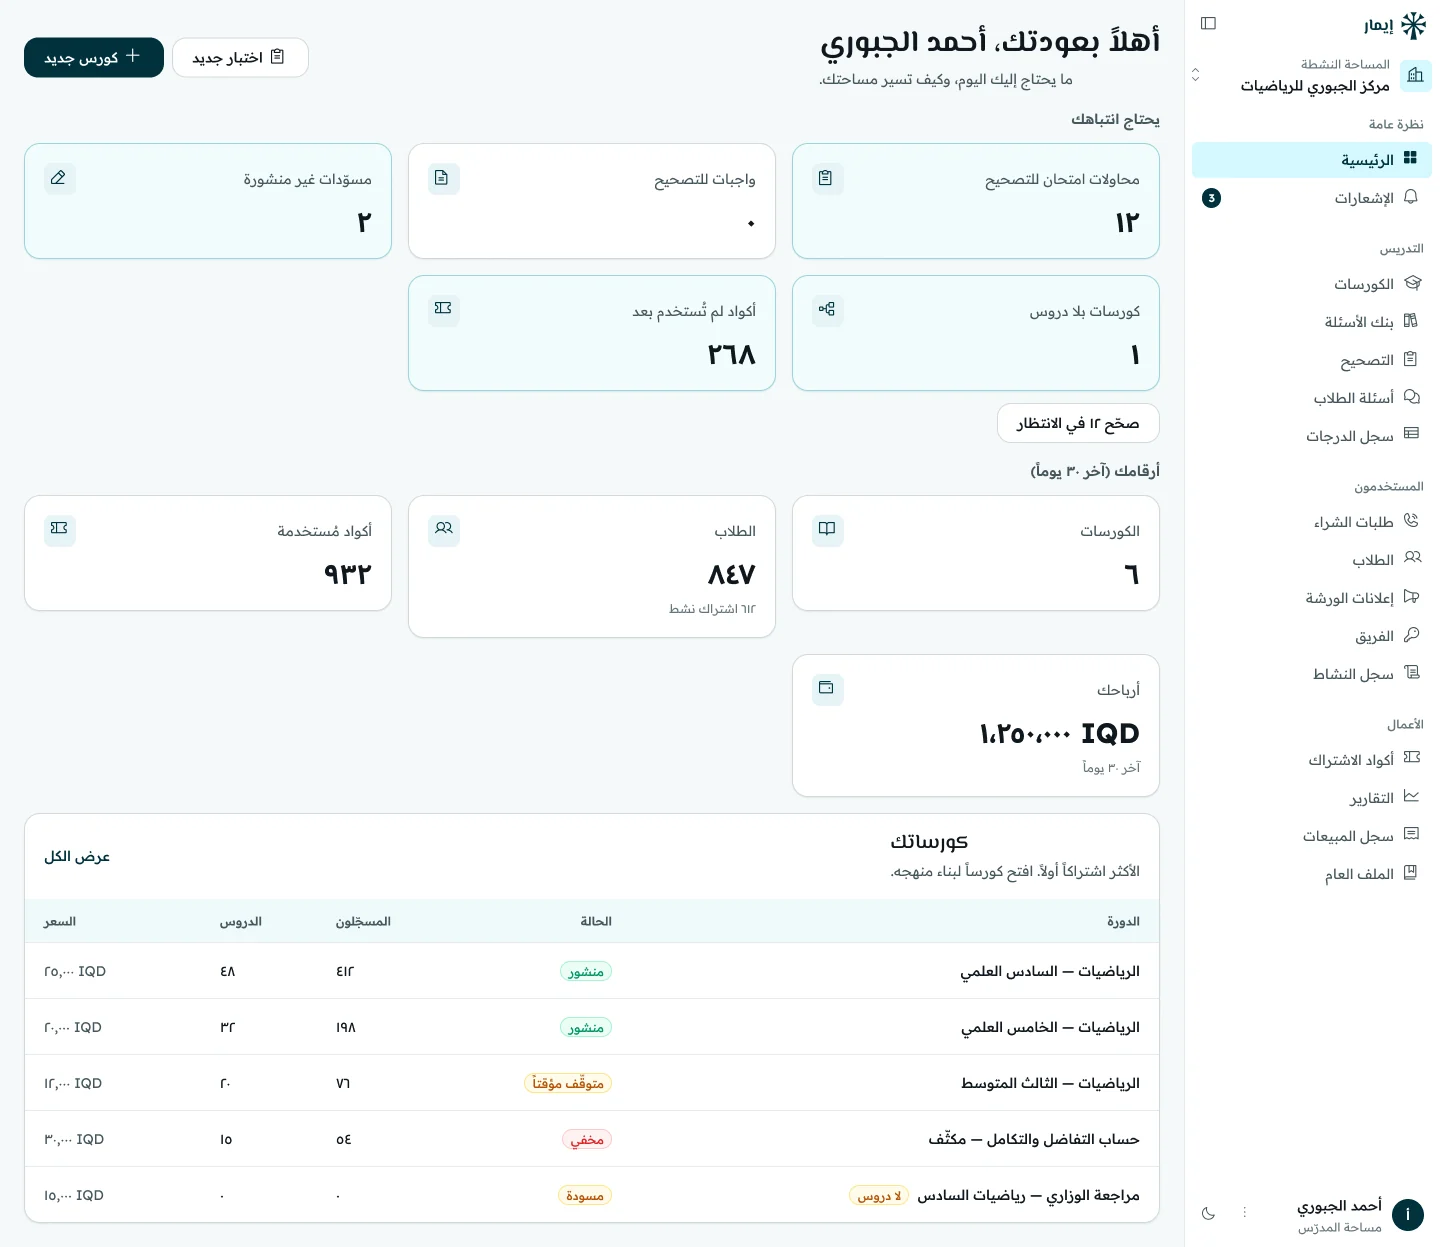Viewport: 1440px width, 1247px height.
Task: Click the إعلانات الورشة icon
Action: coord(1411,596)
